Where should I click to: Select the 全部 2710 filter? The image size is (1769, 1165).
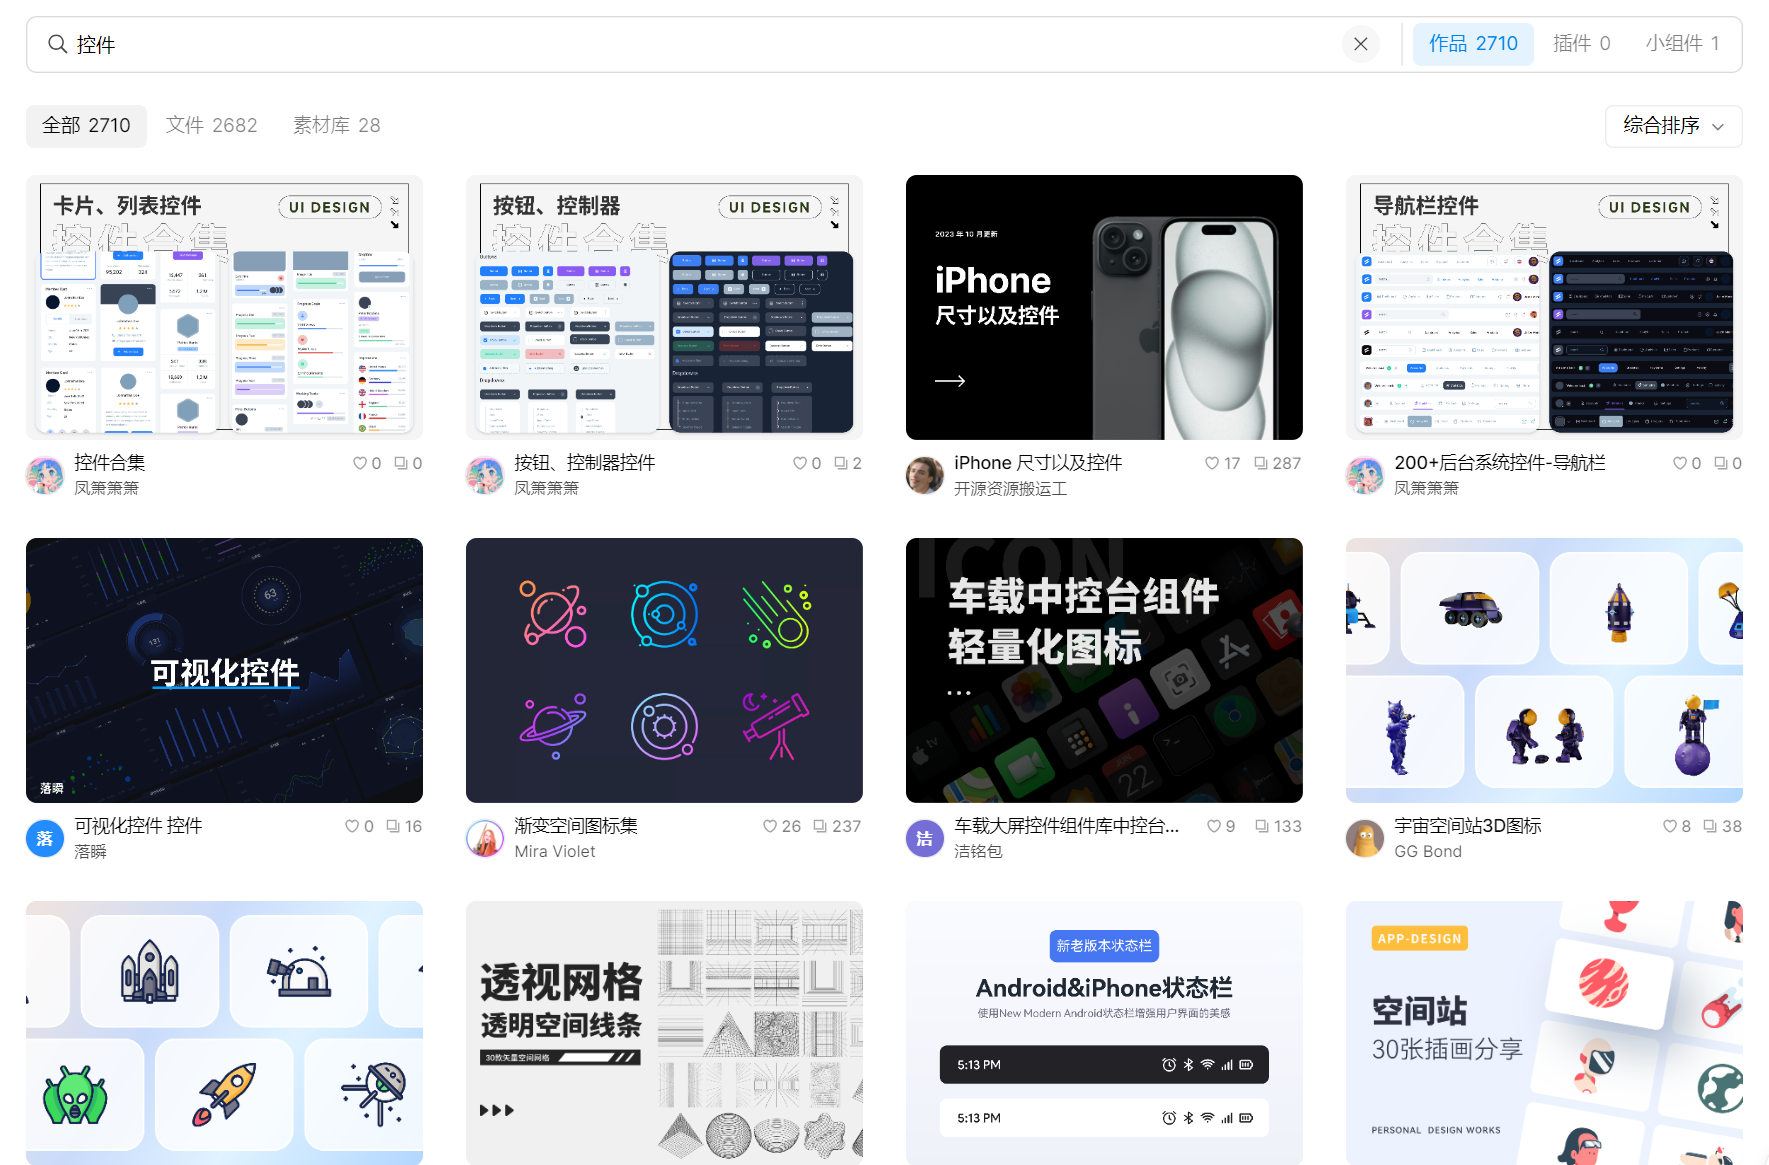[x=86, y=126]
